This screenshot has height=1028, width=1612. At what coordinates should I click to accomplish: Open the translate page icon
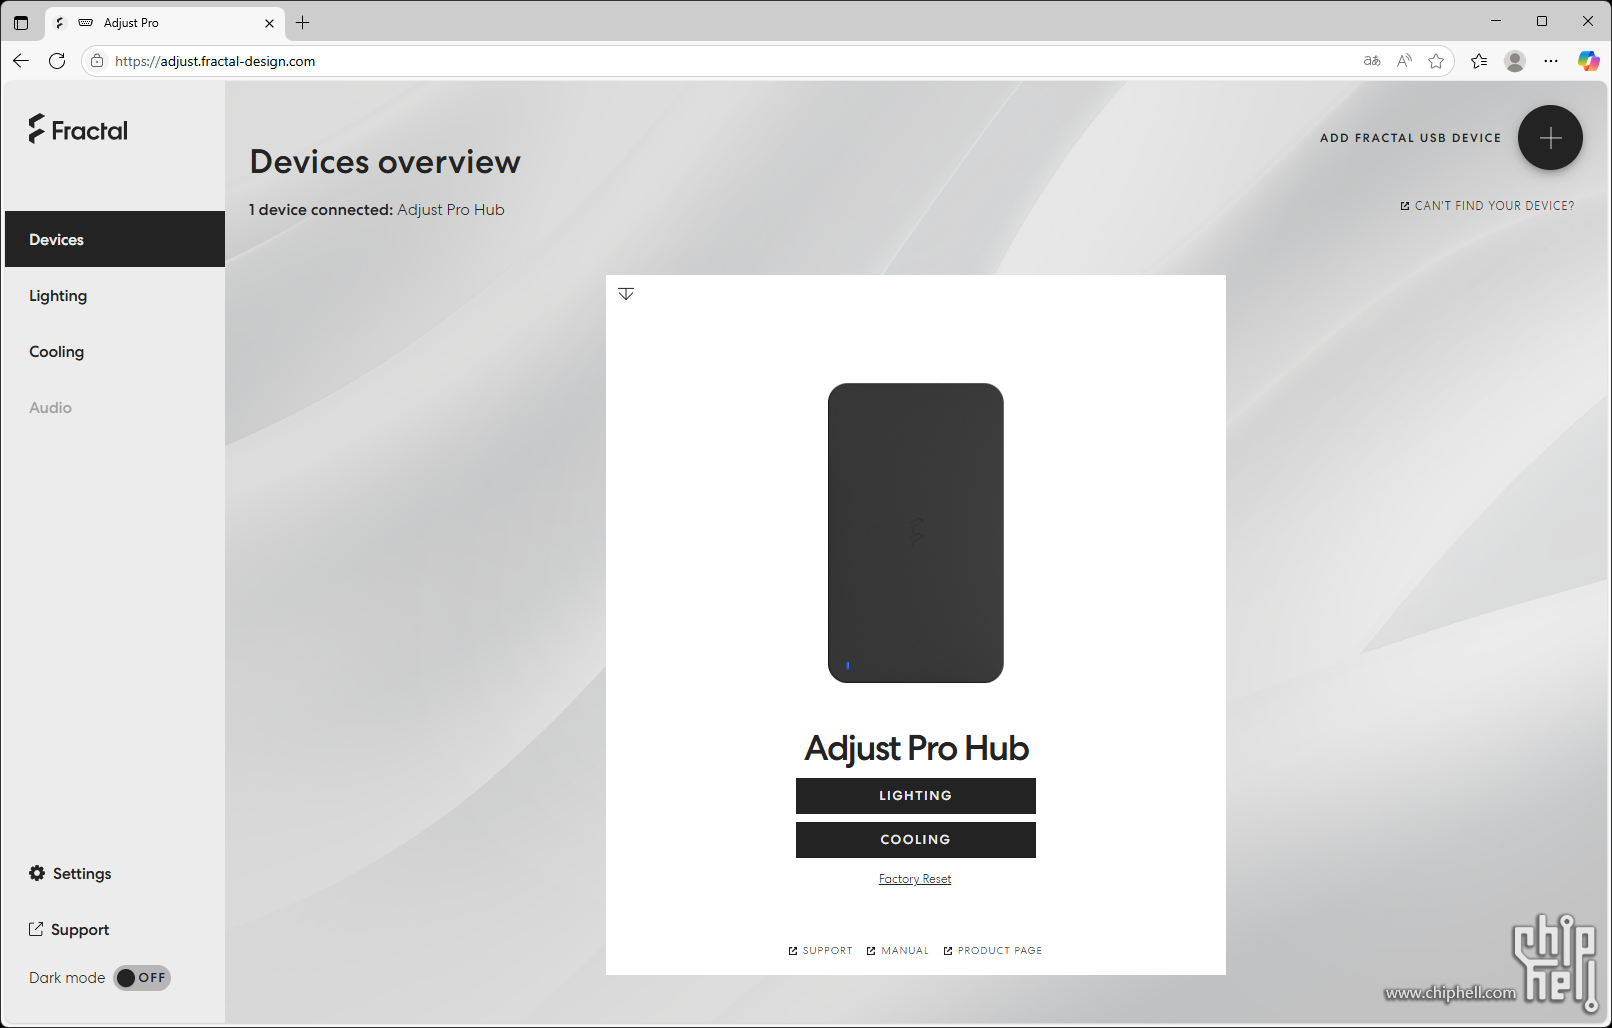click(x=1372, y=61)
